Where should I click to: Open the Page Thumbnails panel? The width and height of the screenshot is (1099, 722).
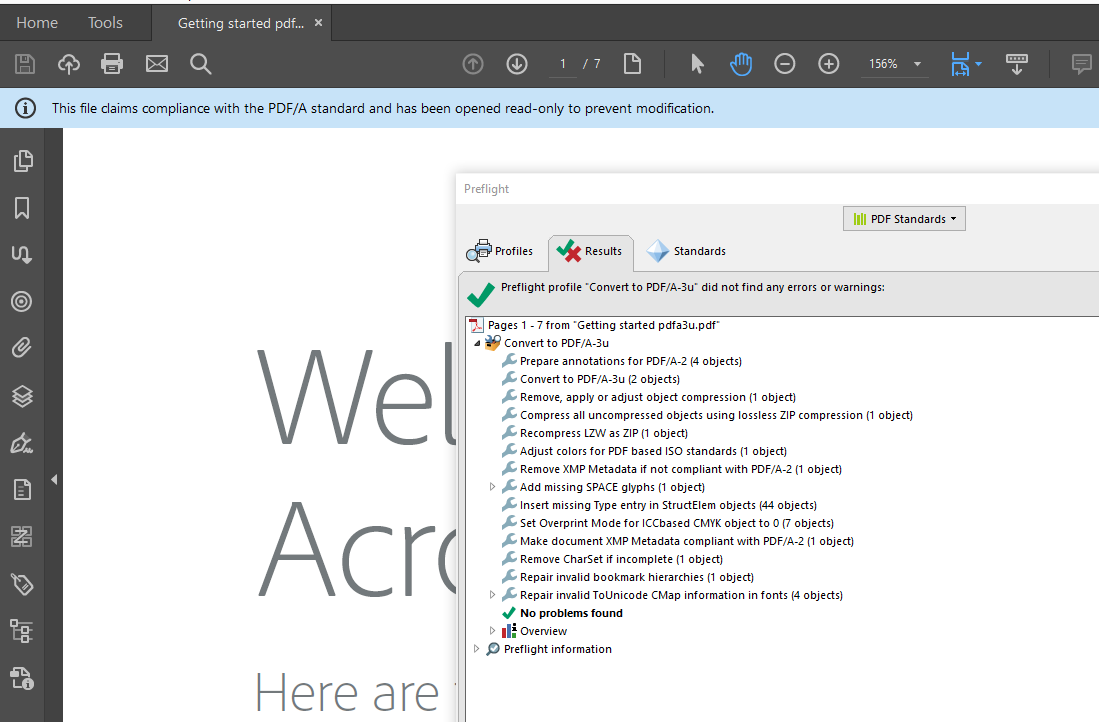[22, 161]
